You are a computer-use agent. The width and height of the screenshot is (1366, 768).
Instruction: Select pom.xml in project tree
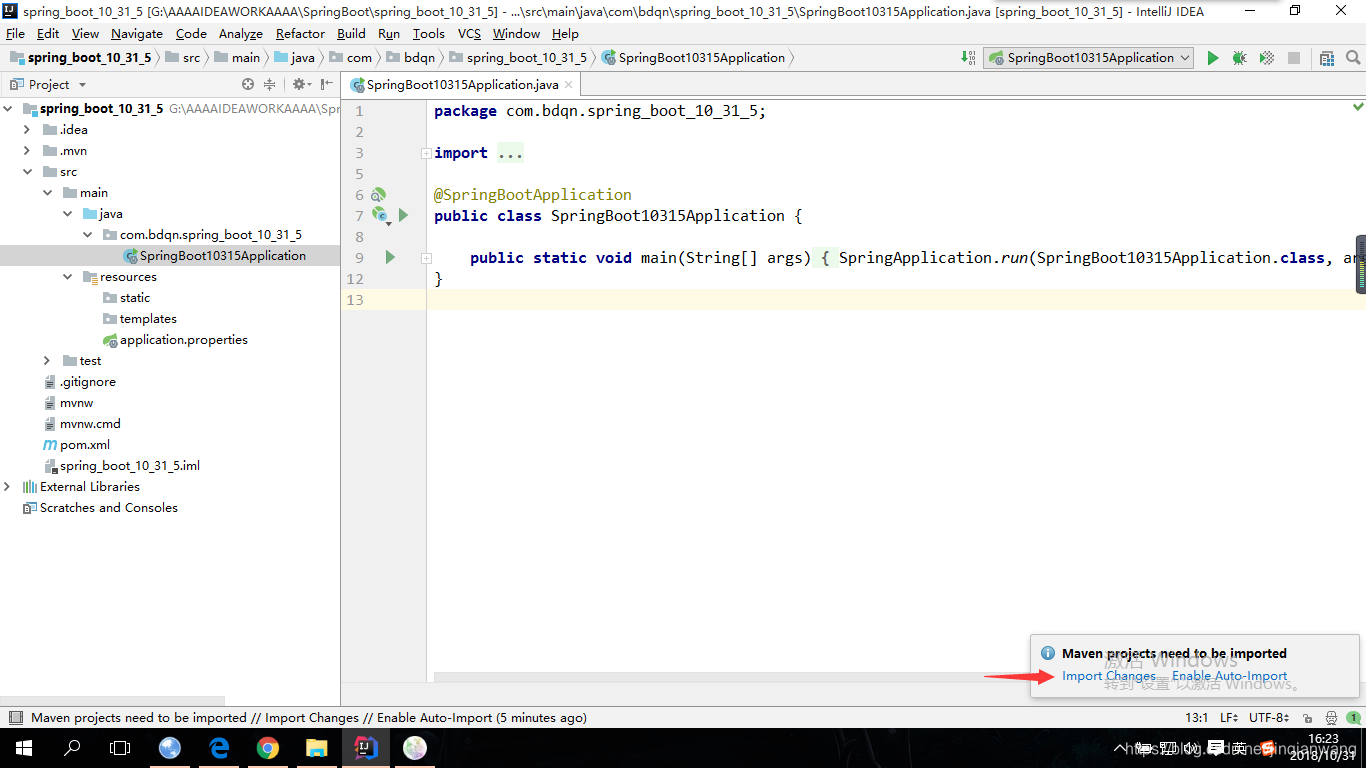[85, 445]
